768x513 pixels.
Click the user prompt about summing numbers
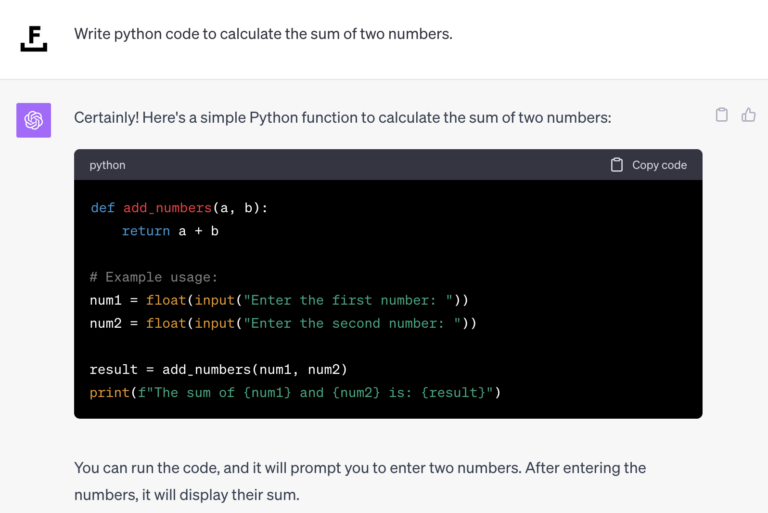coord(263,34)
